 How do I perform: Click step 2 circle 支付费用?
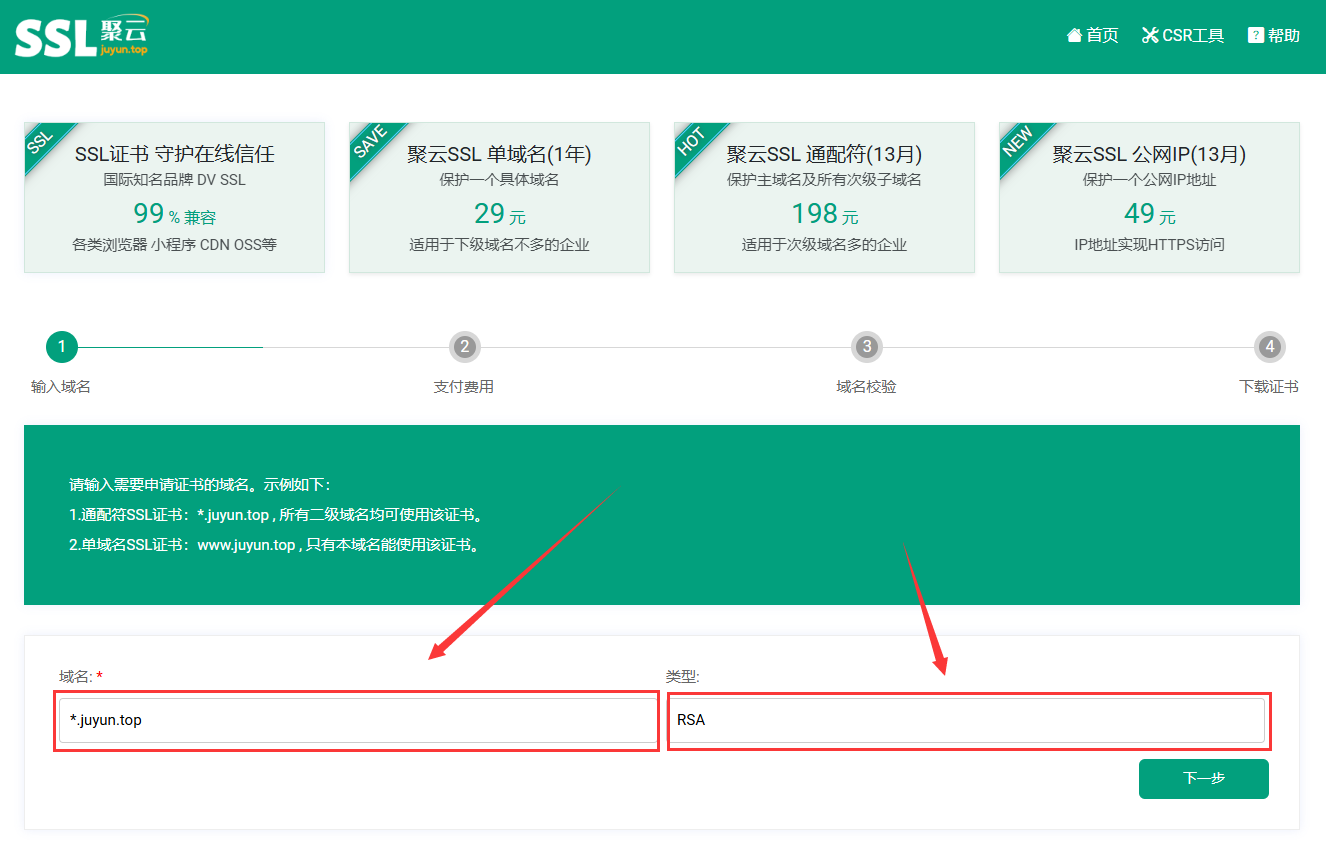pos(464,347)
